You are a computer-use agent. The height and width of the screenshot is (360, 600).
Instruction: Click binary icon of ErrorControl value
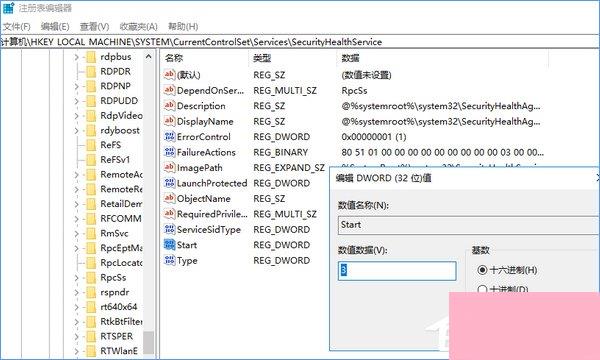pyautogui.click(x=169, y=136)
